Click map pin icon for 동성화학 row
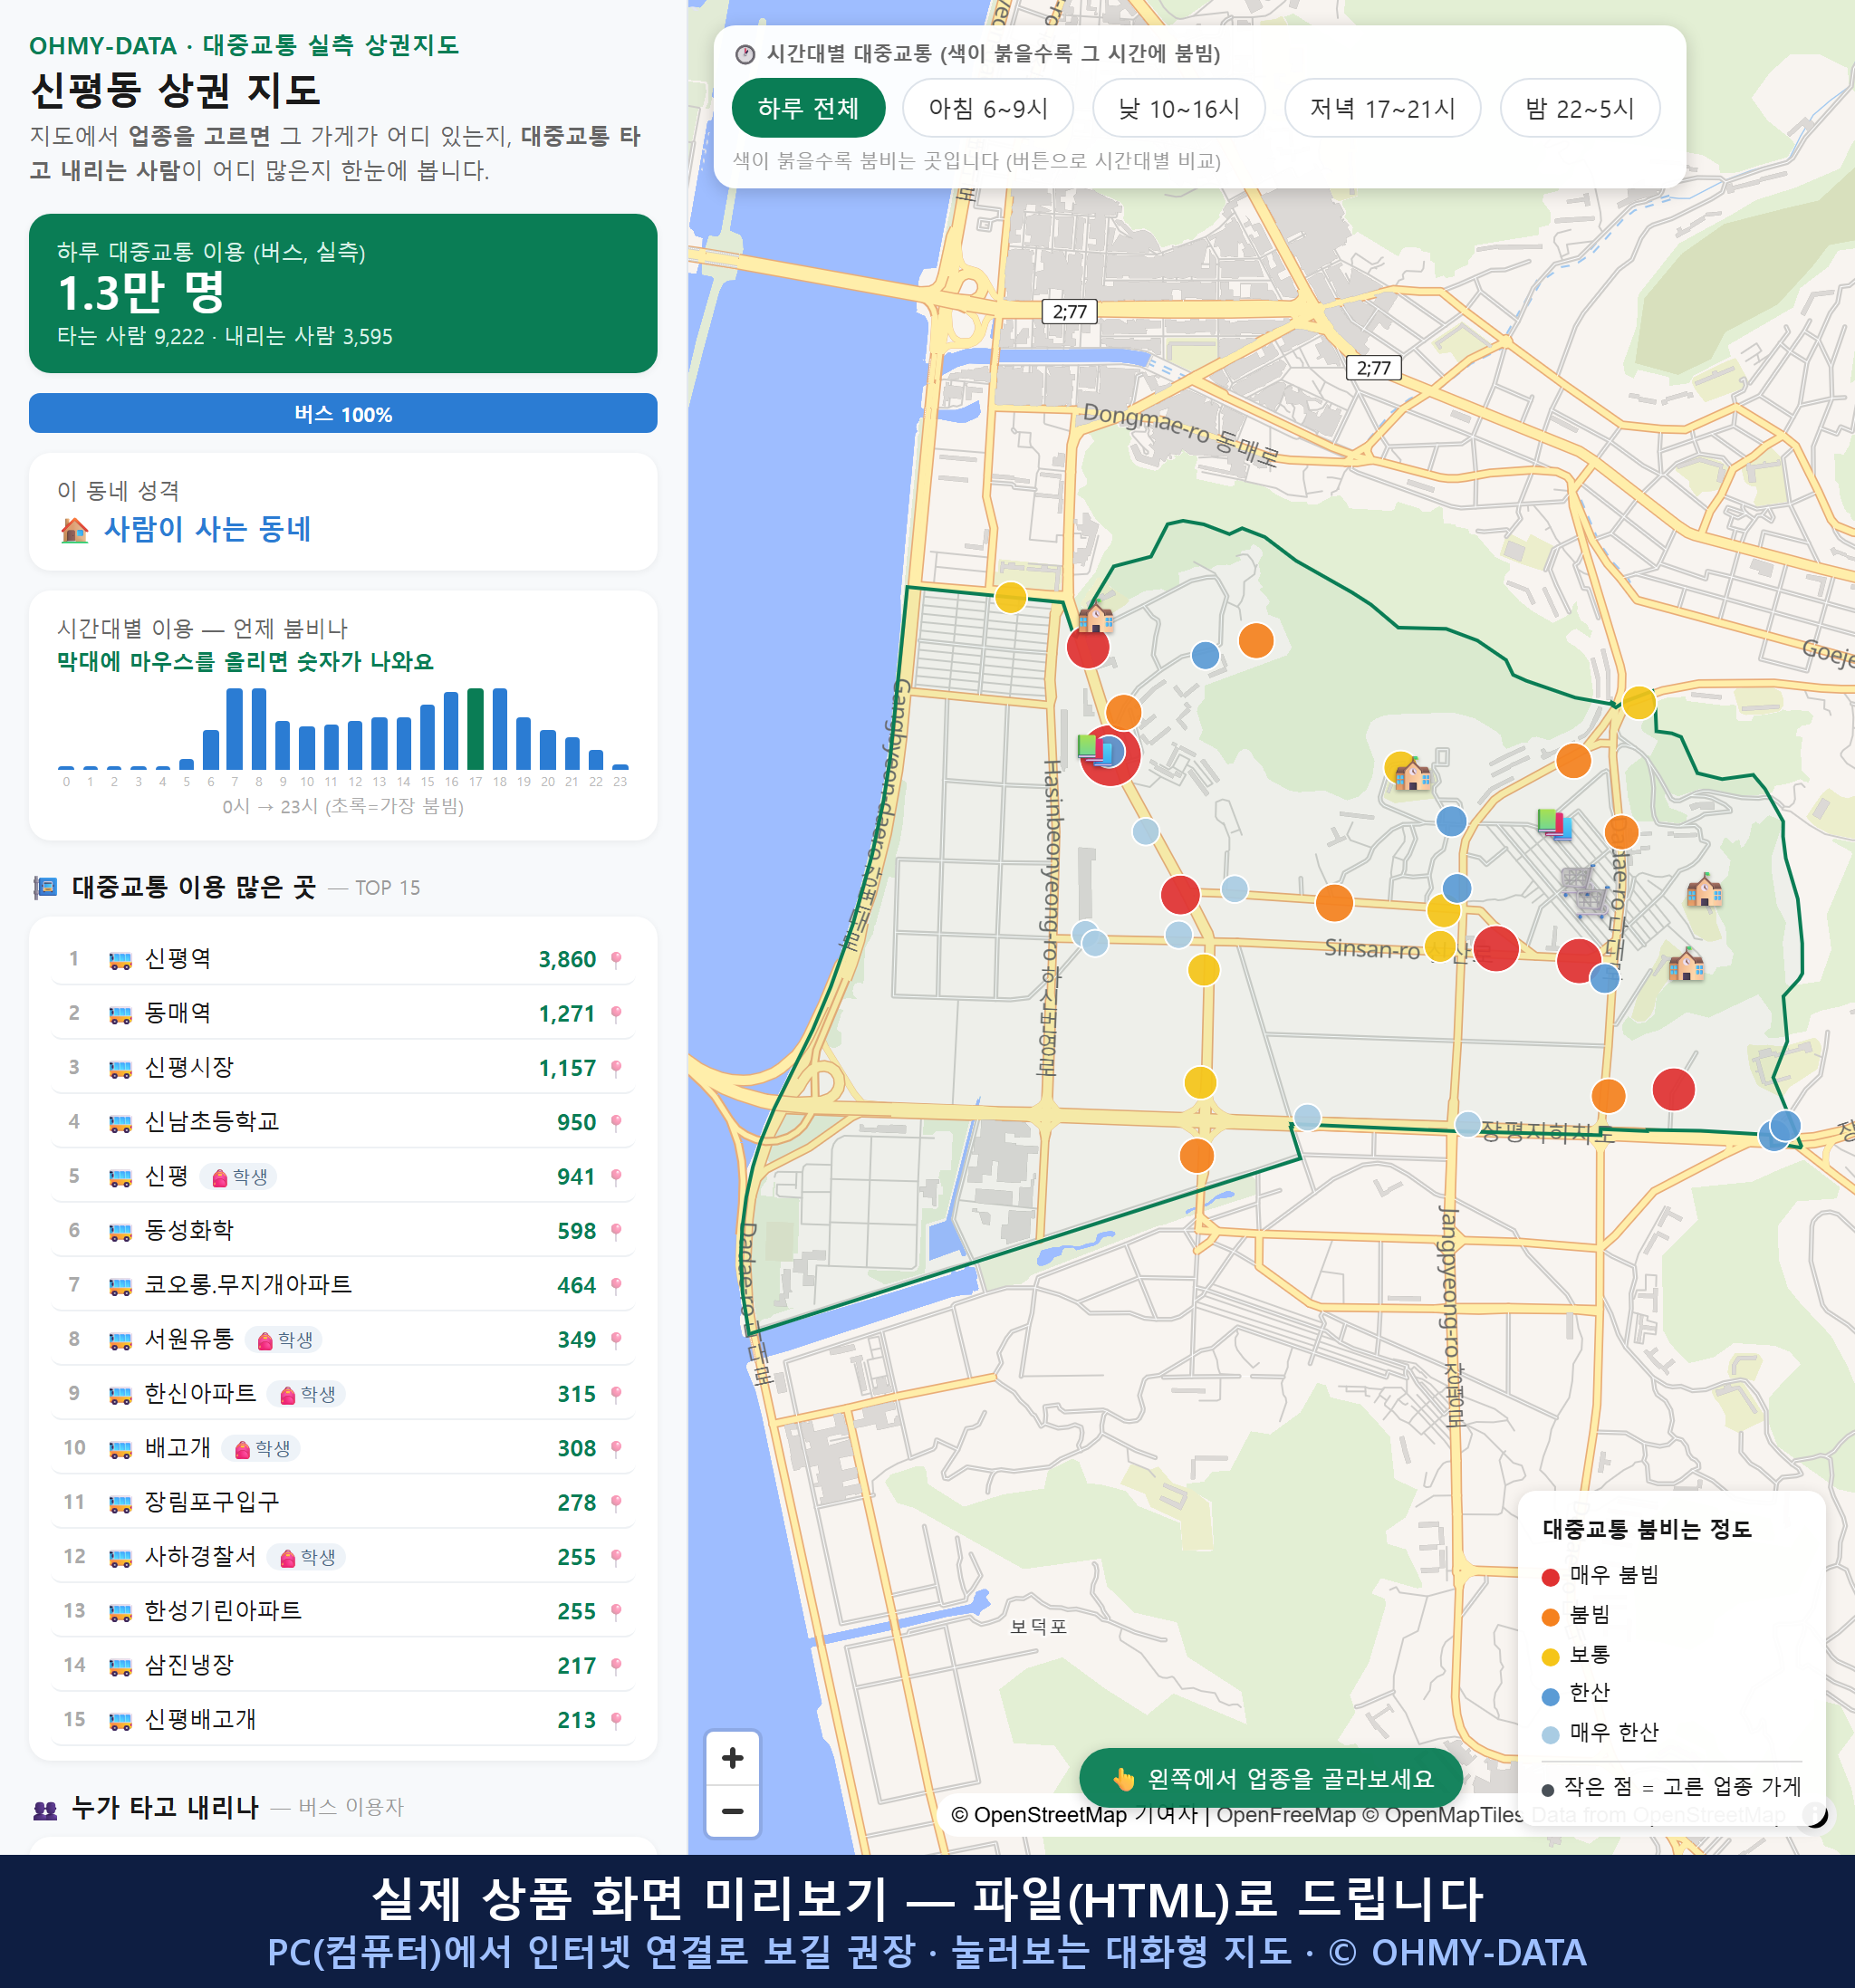The height and width of the screenshot is (1988, 1855). [616, 1231]
